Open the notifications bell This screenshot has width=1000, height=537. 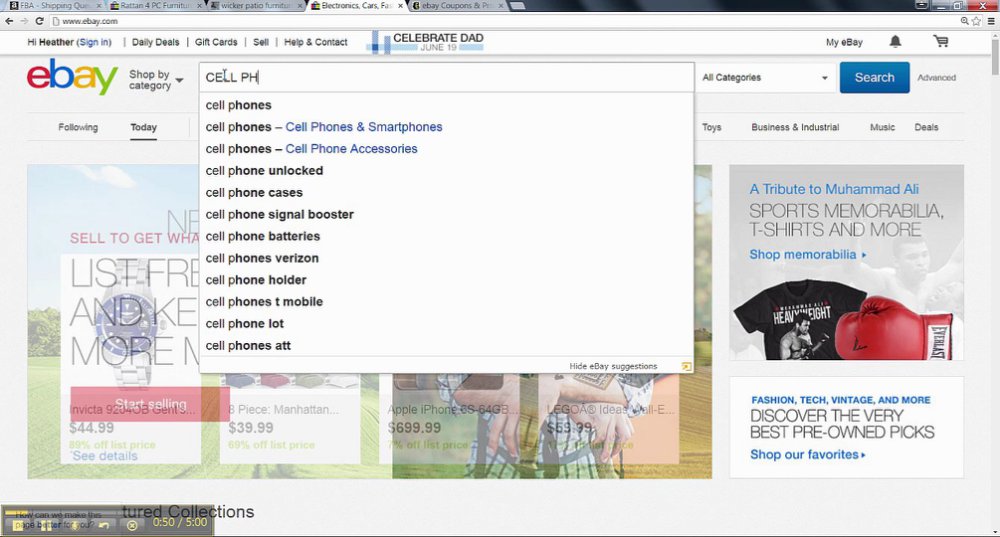point(895,42)
